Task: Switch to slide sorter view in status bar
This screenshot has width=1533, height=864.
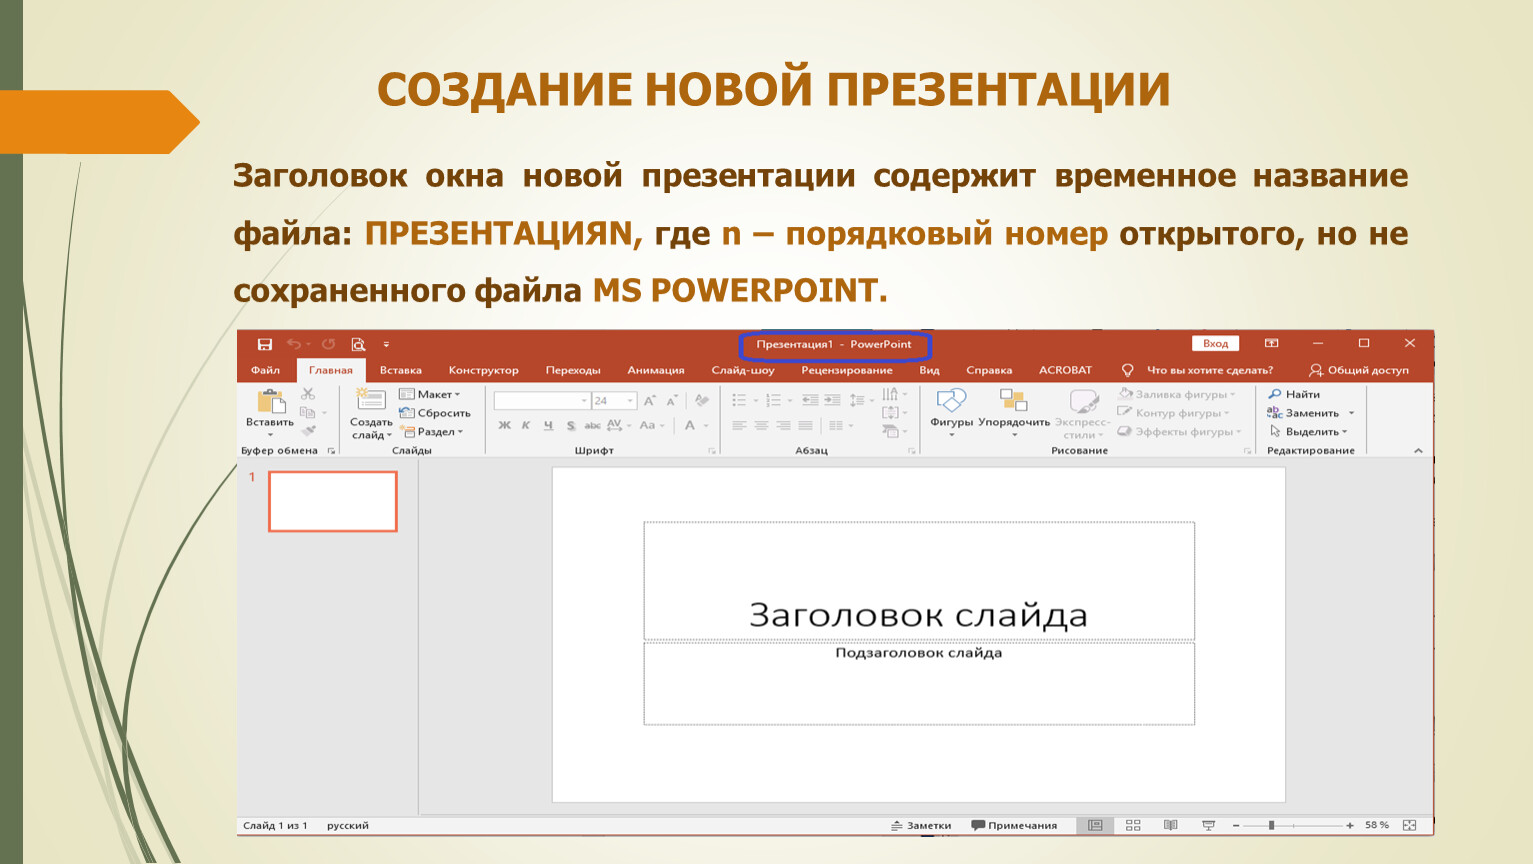Action: tap(1133, 825)
